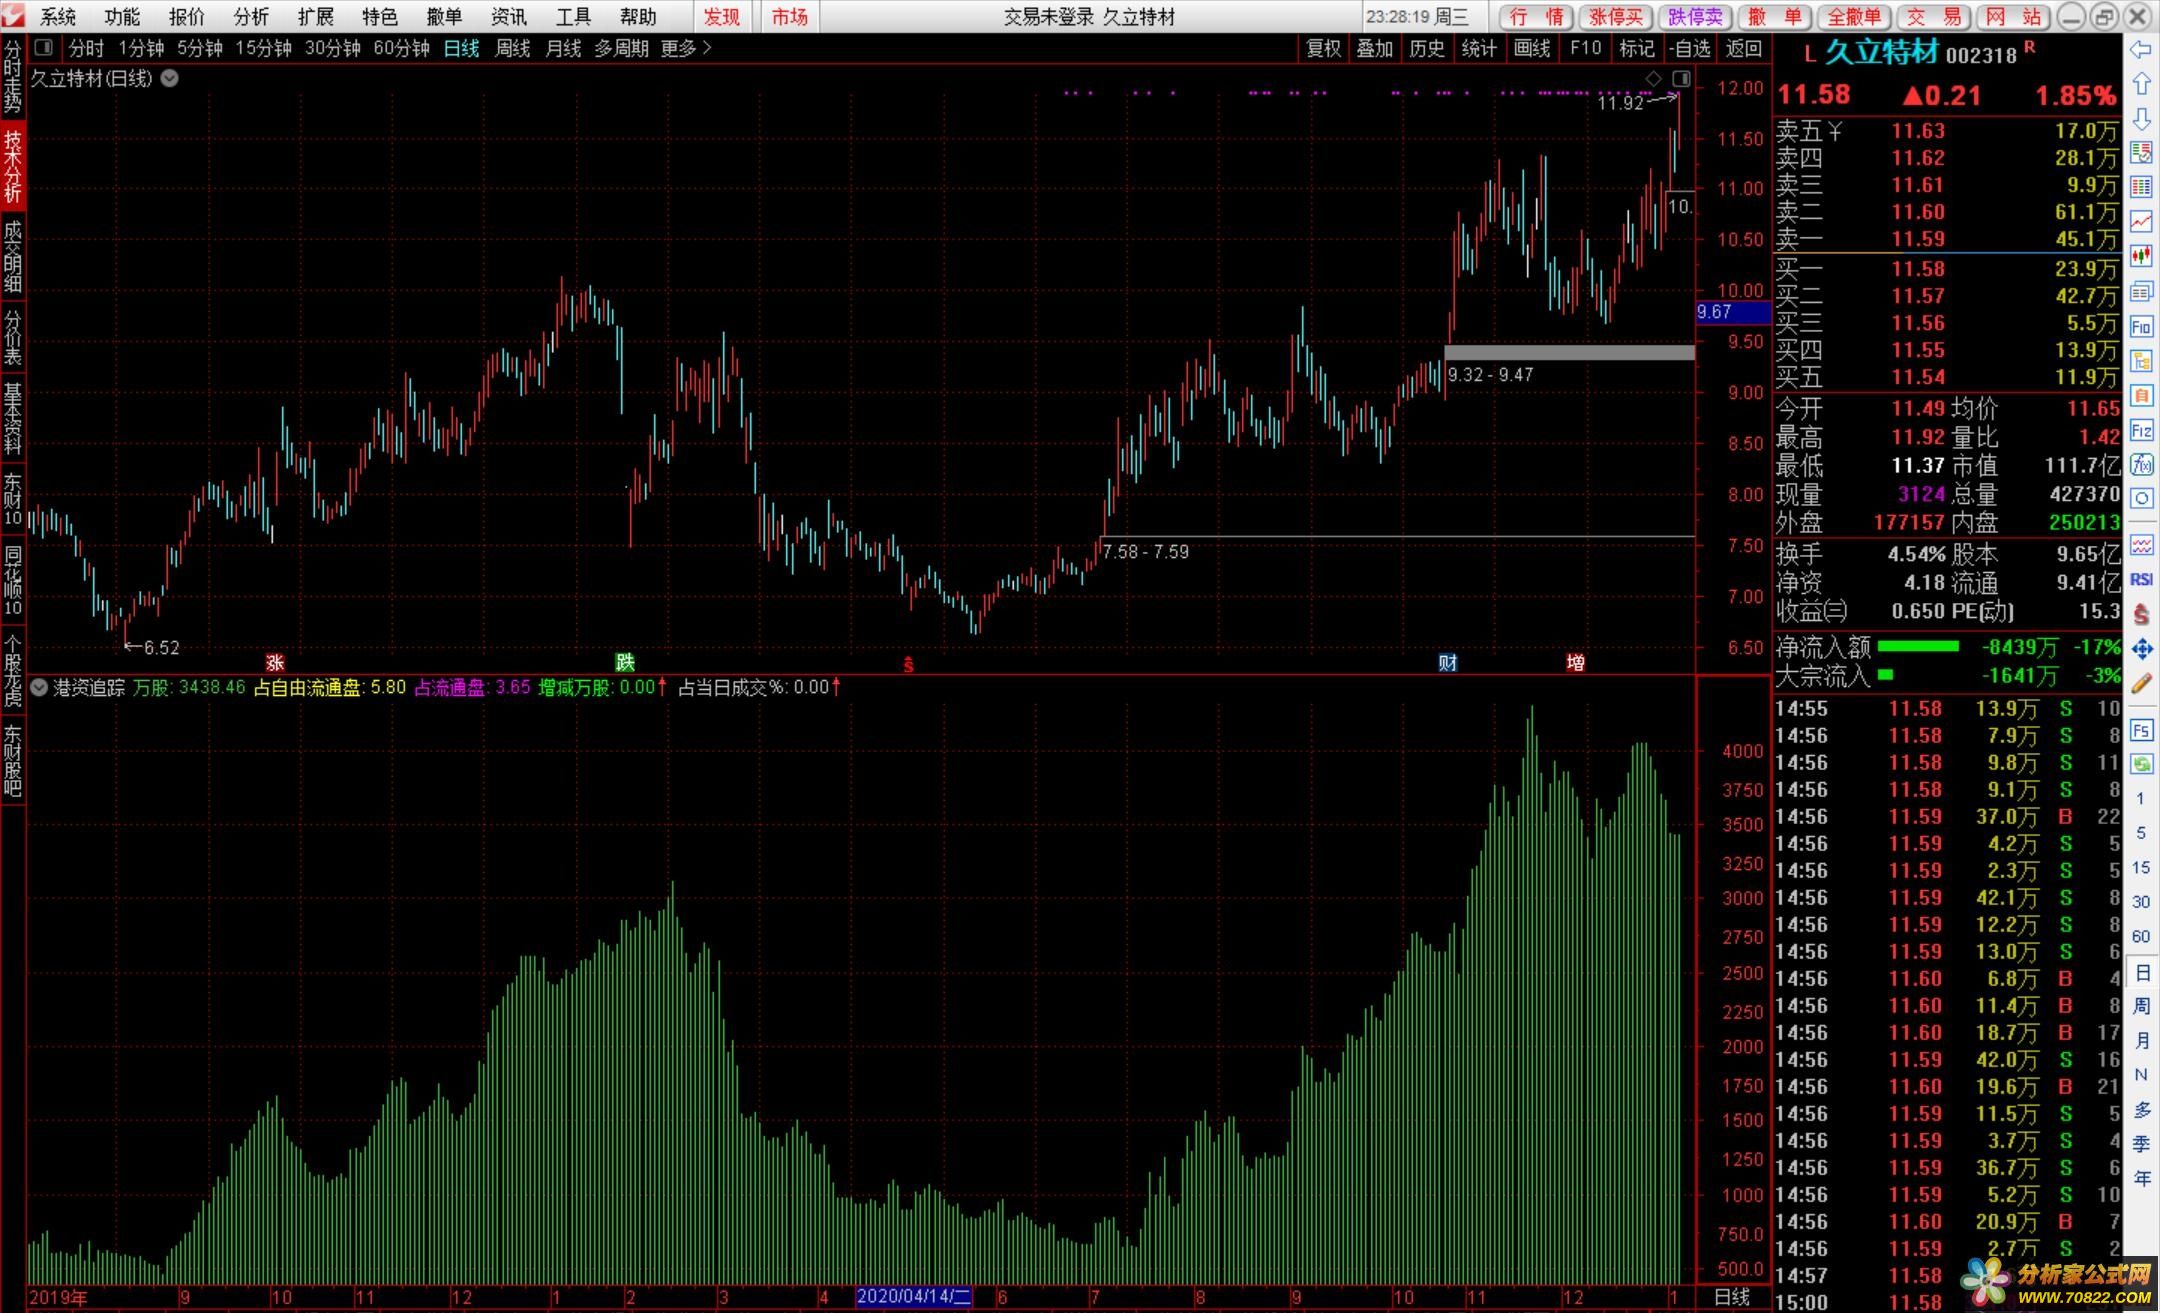Open the watchlist quote table icon with checkmark
Screen dimensions: 2160x1313
[2141, 152]
